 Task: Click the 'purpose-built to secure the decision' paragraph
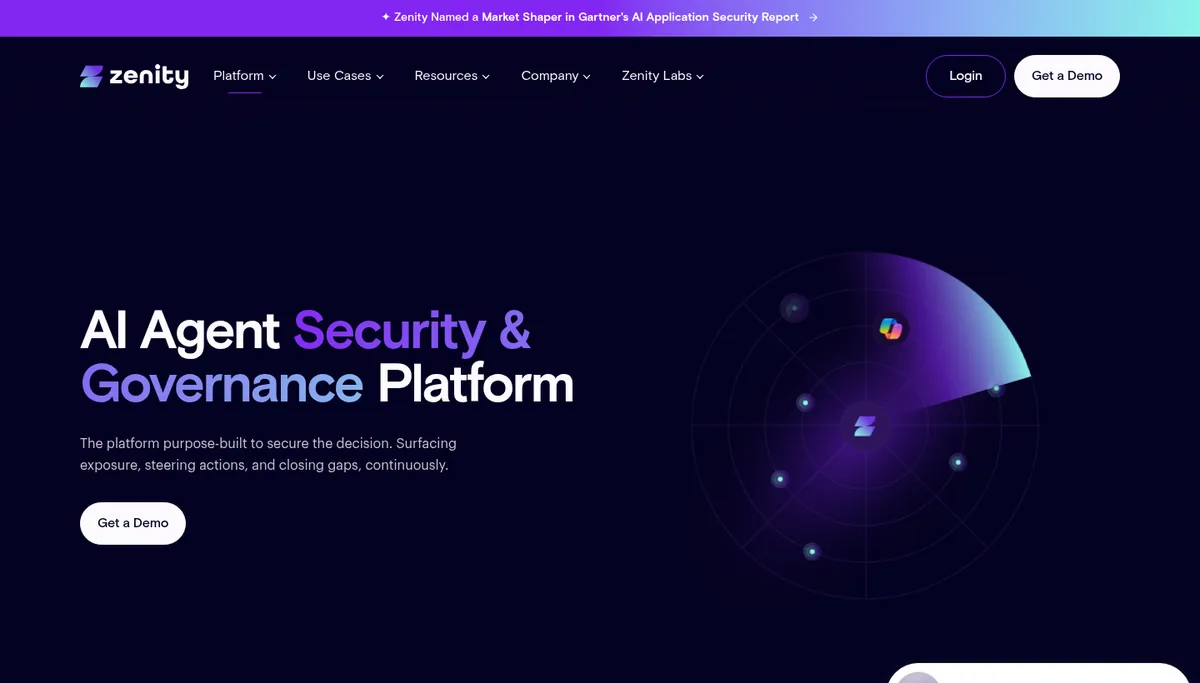(268, 454)
